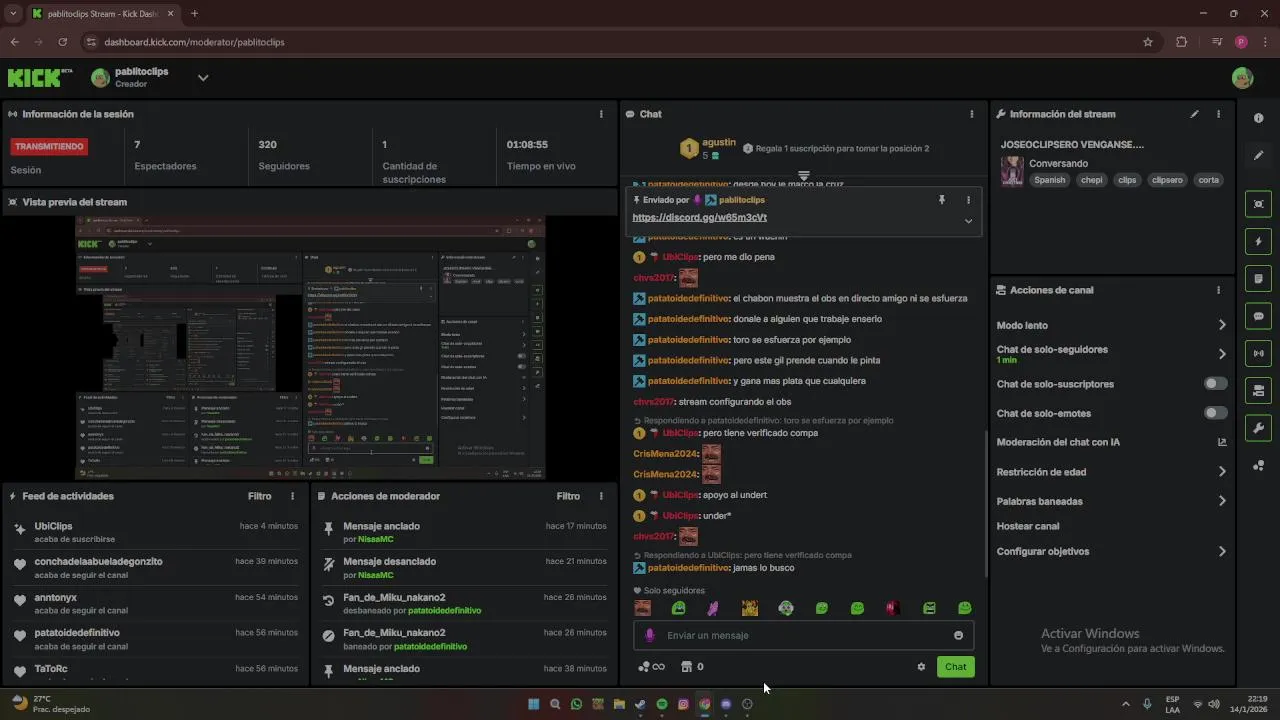Viewport: 1280px width, 720px height.
Task: Click the stream preview thumbnail
Action: coord(310,346)
